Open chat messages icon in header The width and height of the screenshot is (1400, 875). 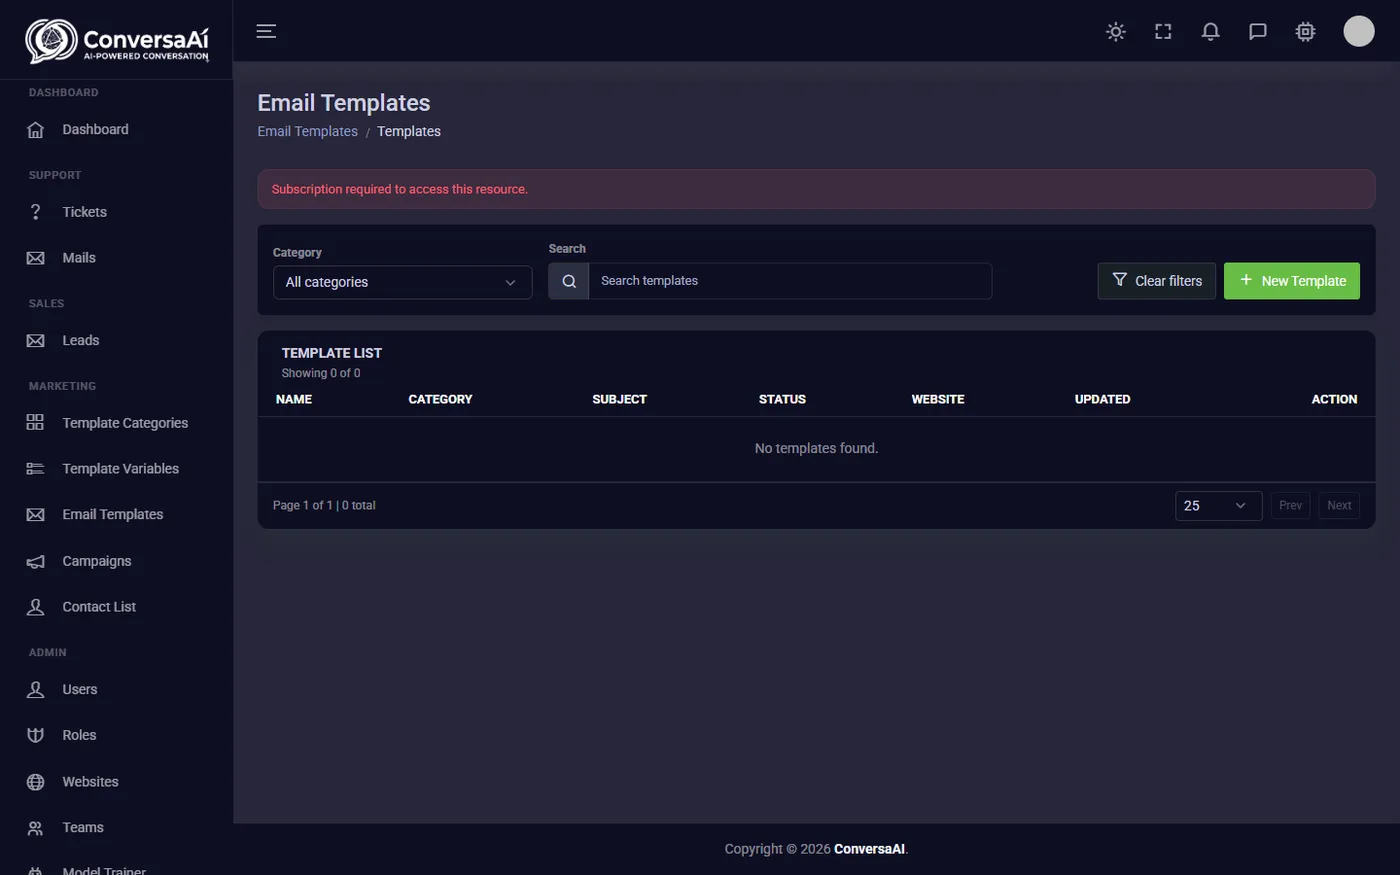click(1258, 32)
